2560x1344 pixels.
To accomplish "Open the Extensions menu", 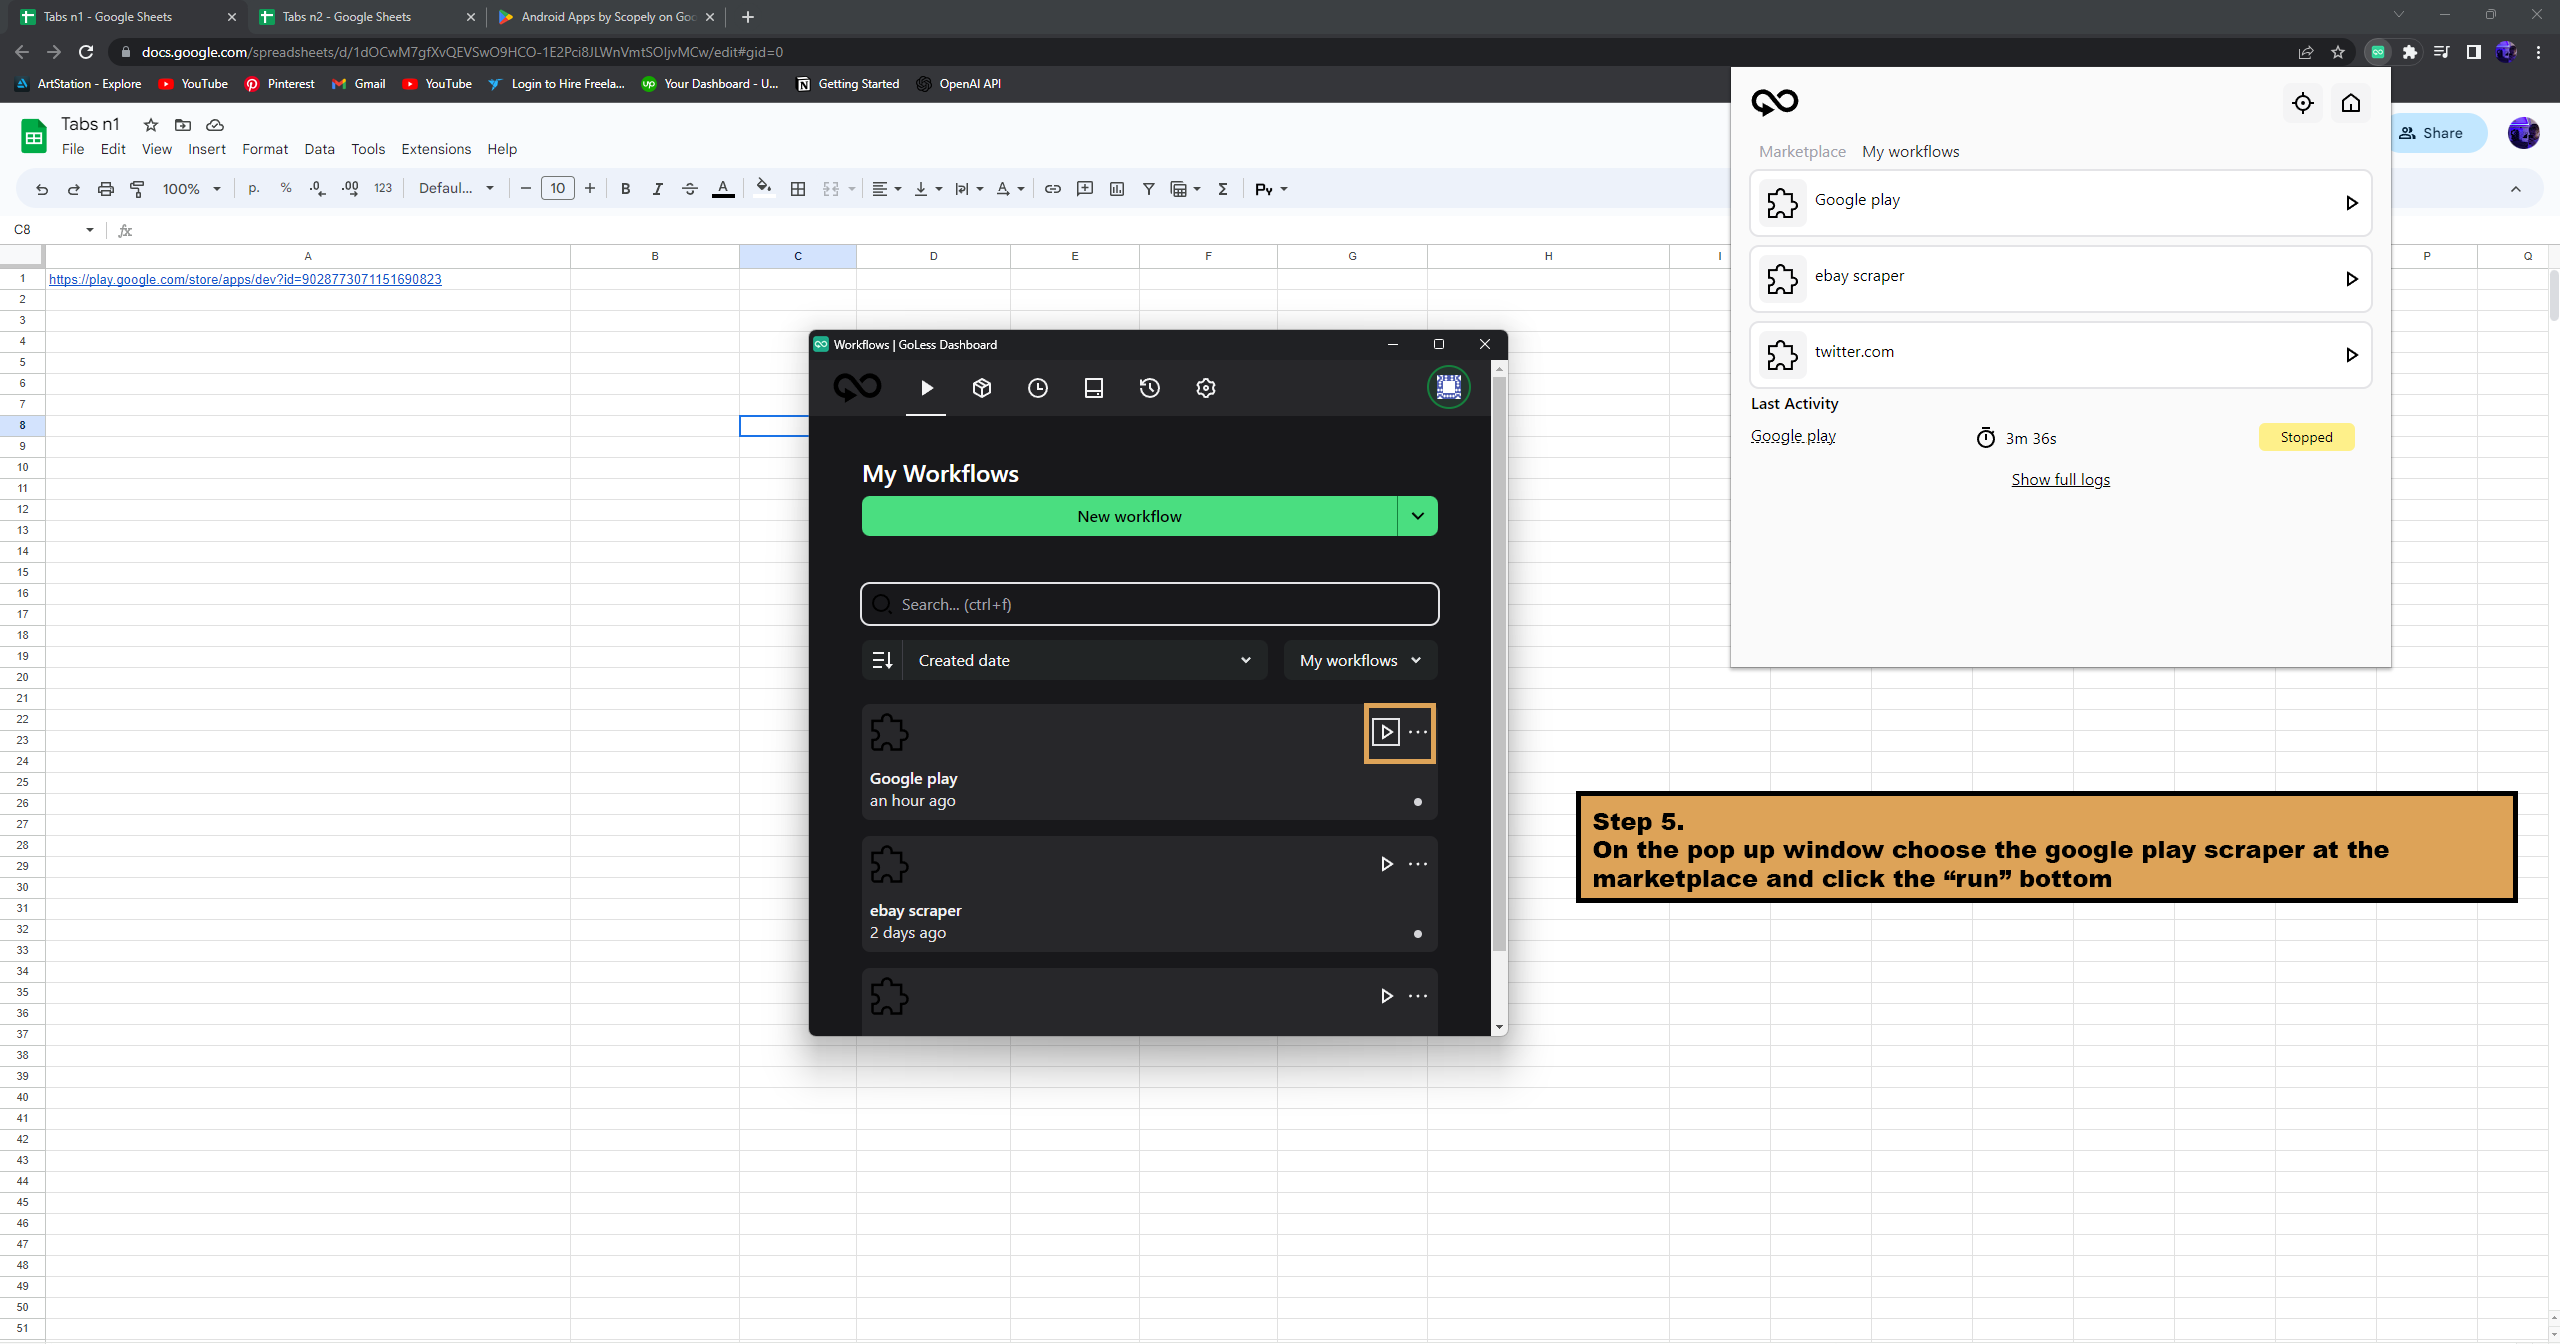I will [436, 149].
